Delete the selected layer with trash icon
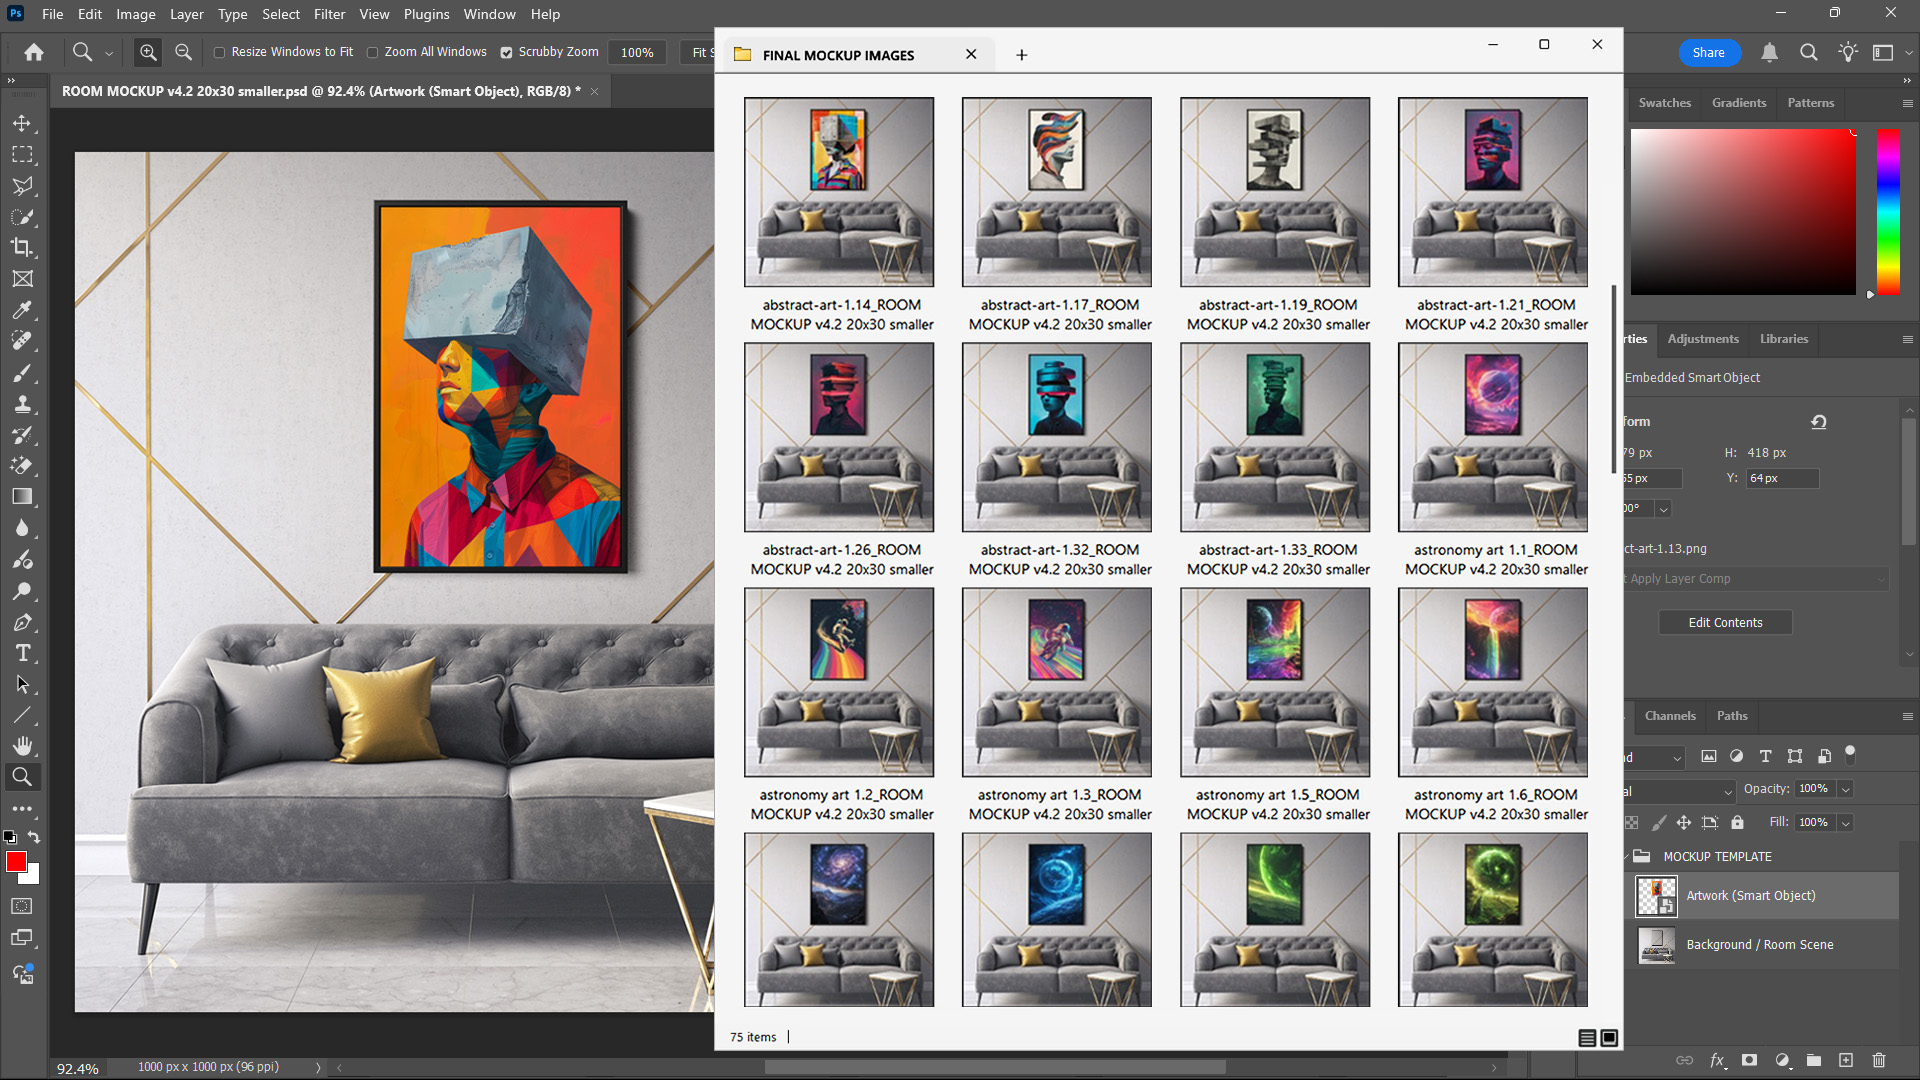 [x=1882, y=1060]
